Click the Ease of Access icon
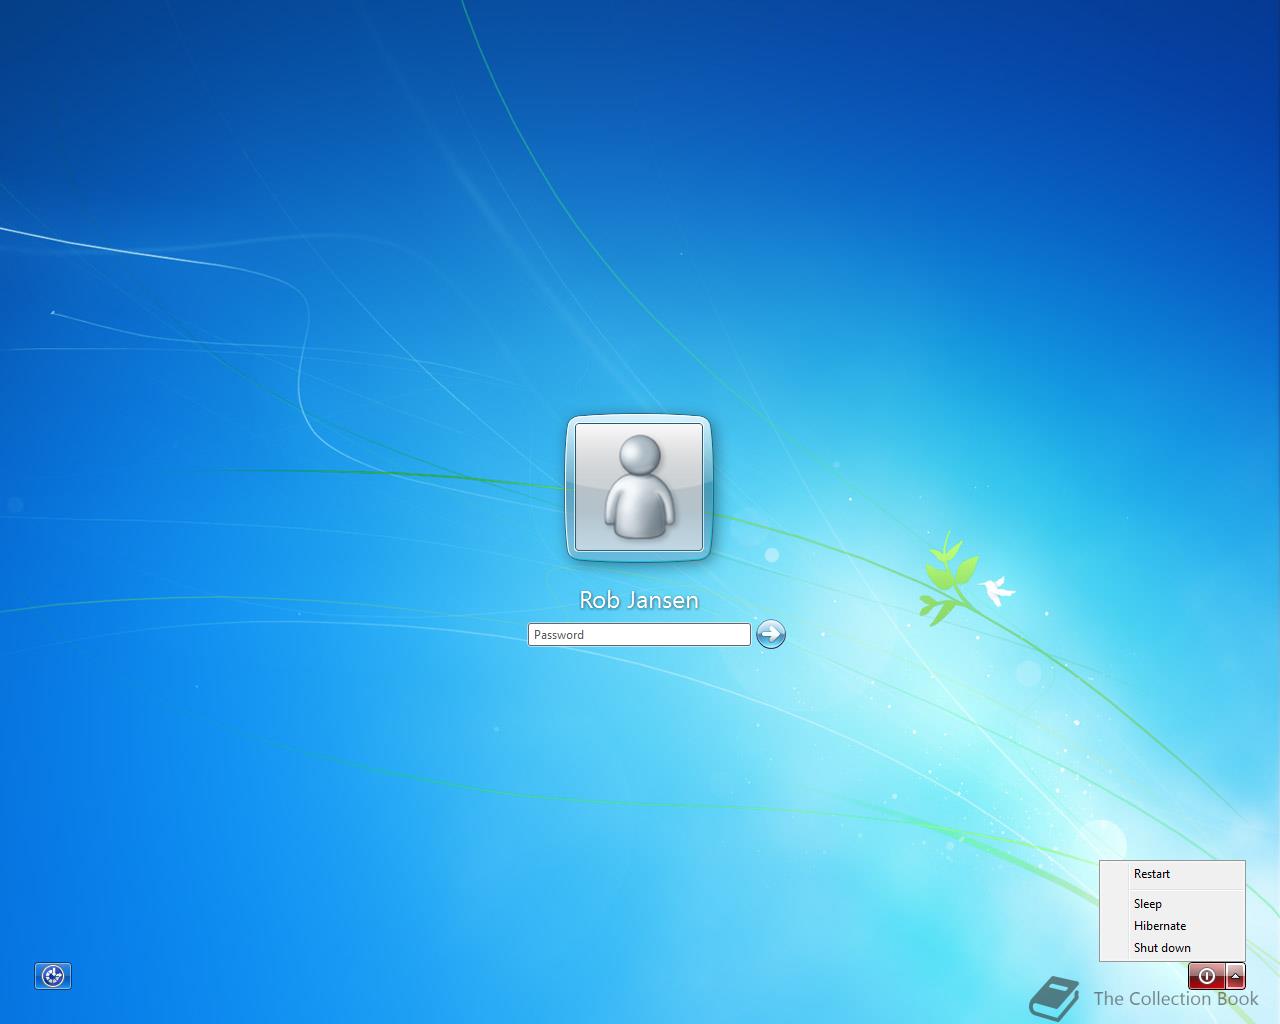This screenshot has width=1280, height=1024. tap(53, 976)
